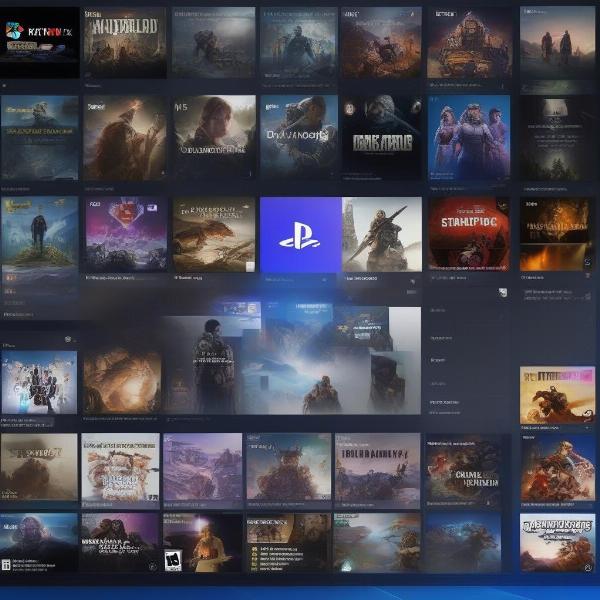This screenshot has width=600, height=600.
Task: Open the dark red tile with white lower-right title
Action: (x=463, y=467)
